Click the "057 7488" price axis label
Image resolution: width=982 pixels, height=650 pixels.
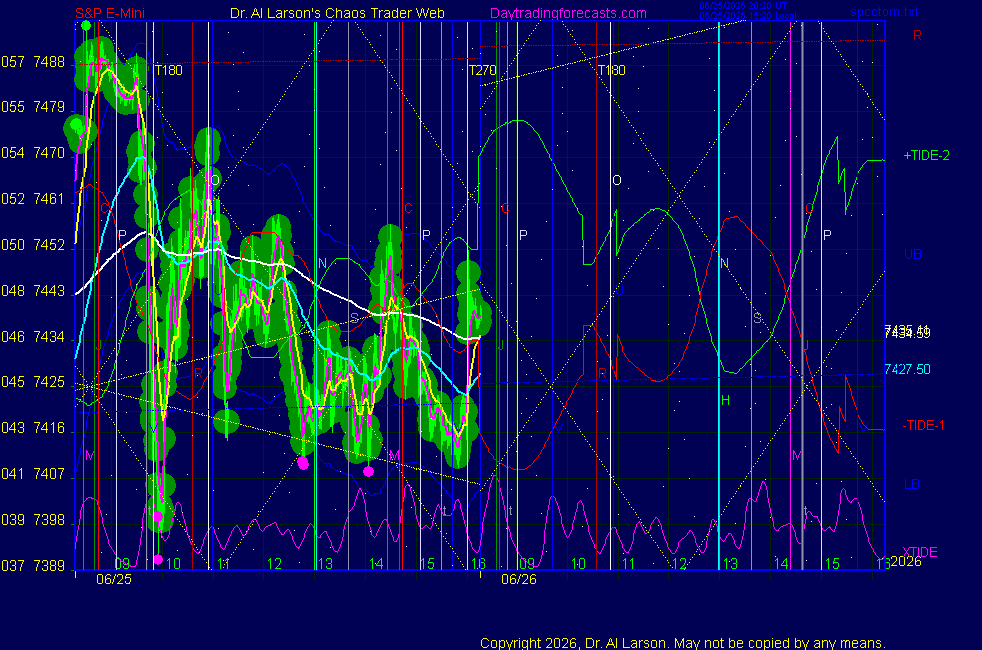point(33,62)
